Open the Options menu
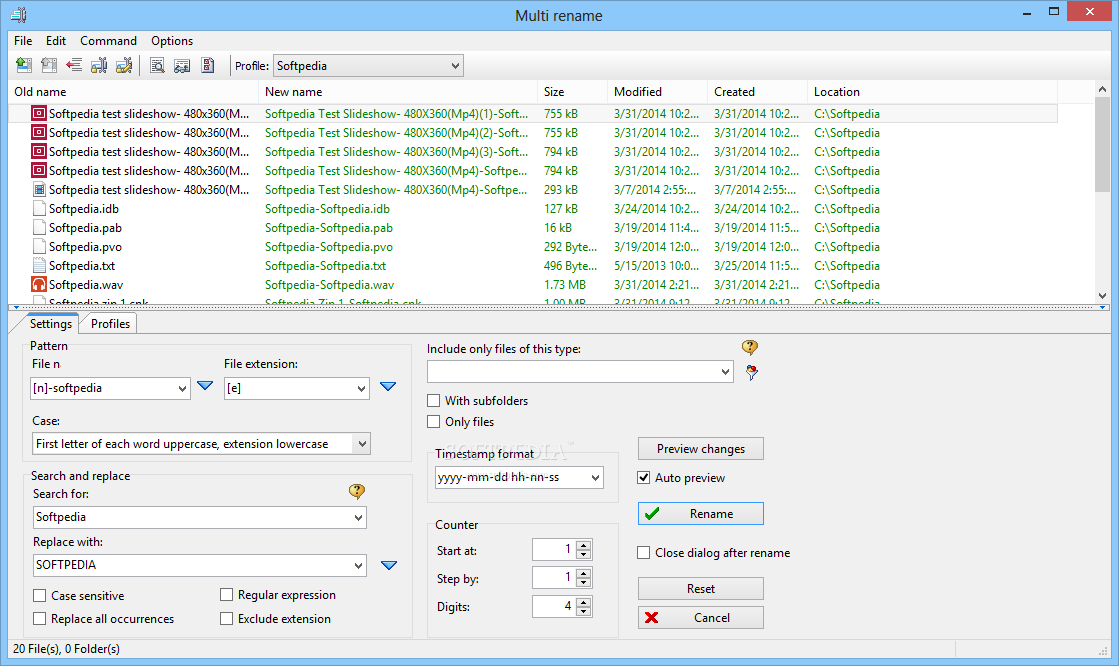The width and height of the screenshot is (1119, 666). [172, 41]
